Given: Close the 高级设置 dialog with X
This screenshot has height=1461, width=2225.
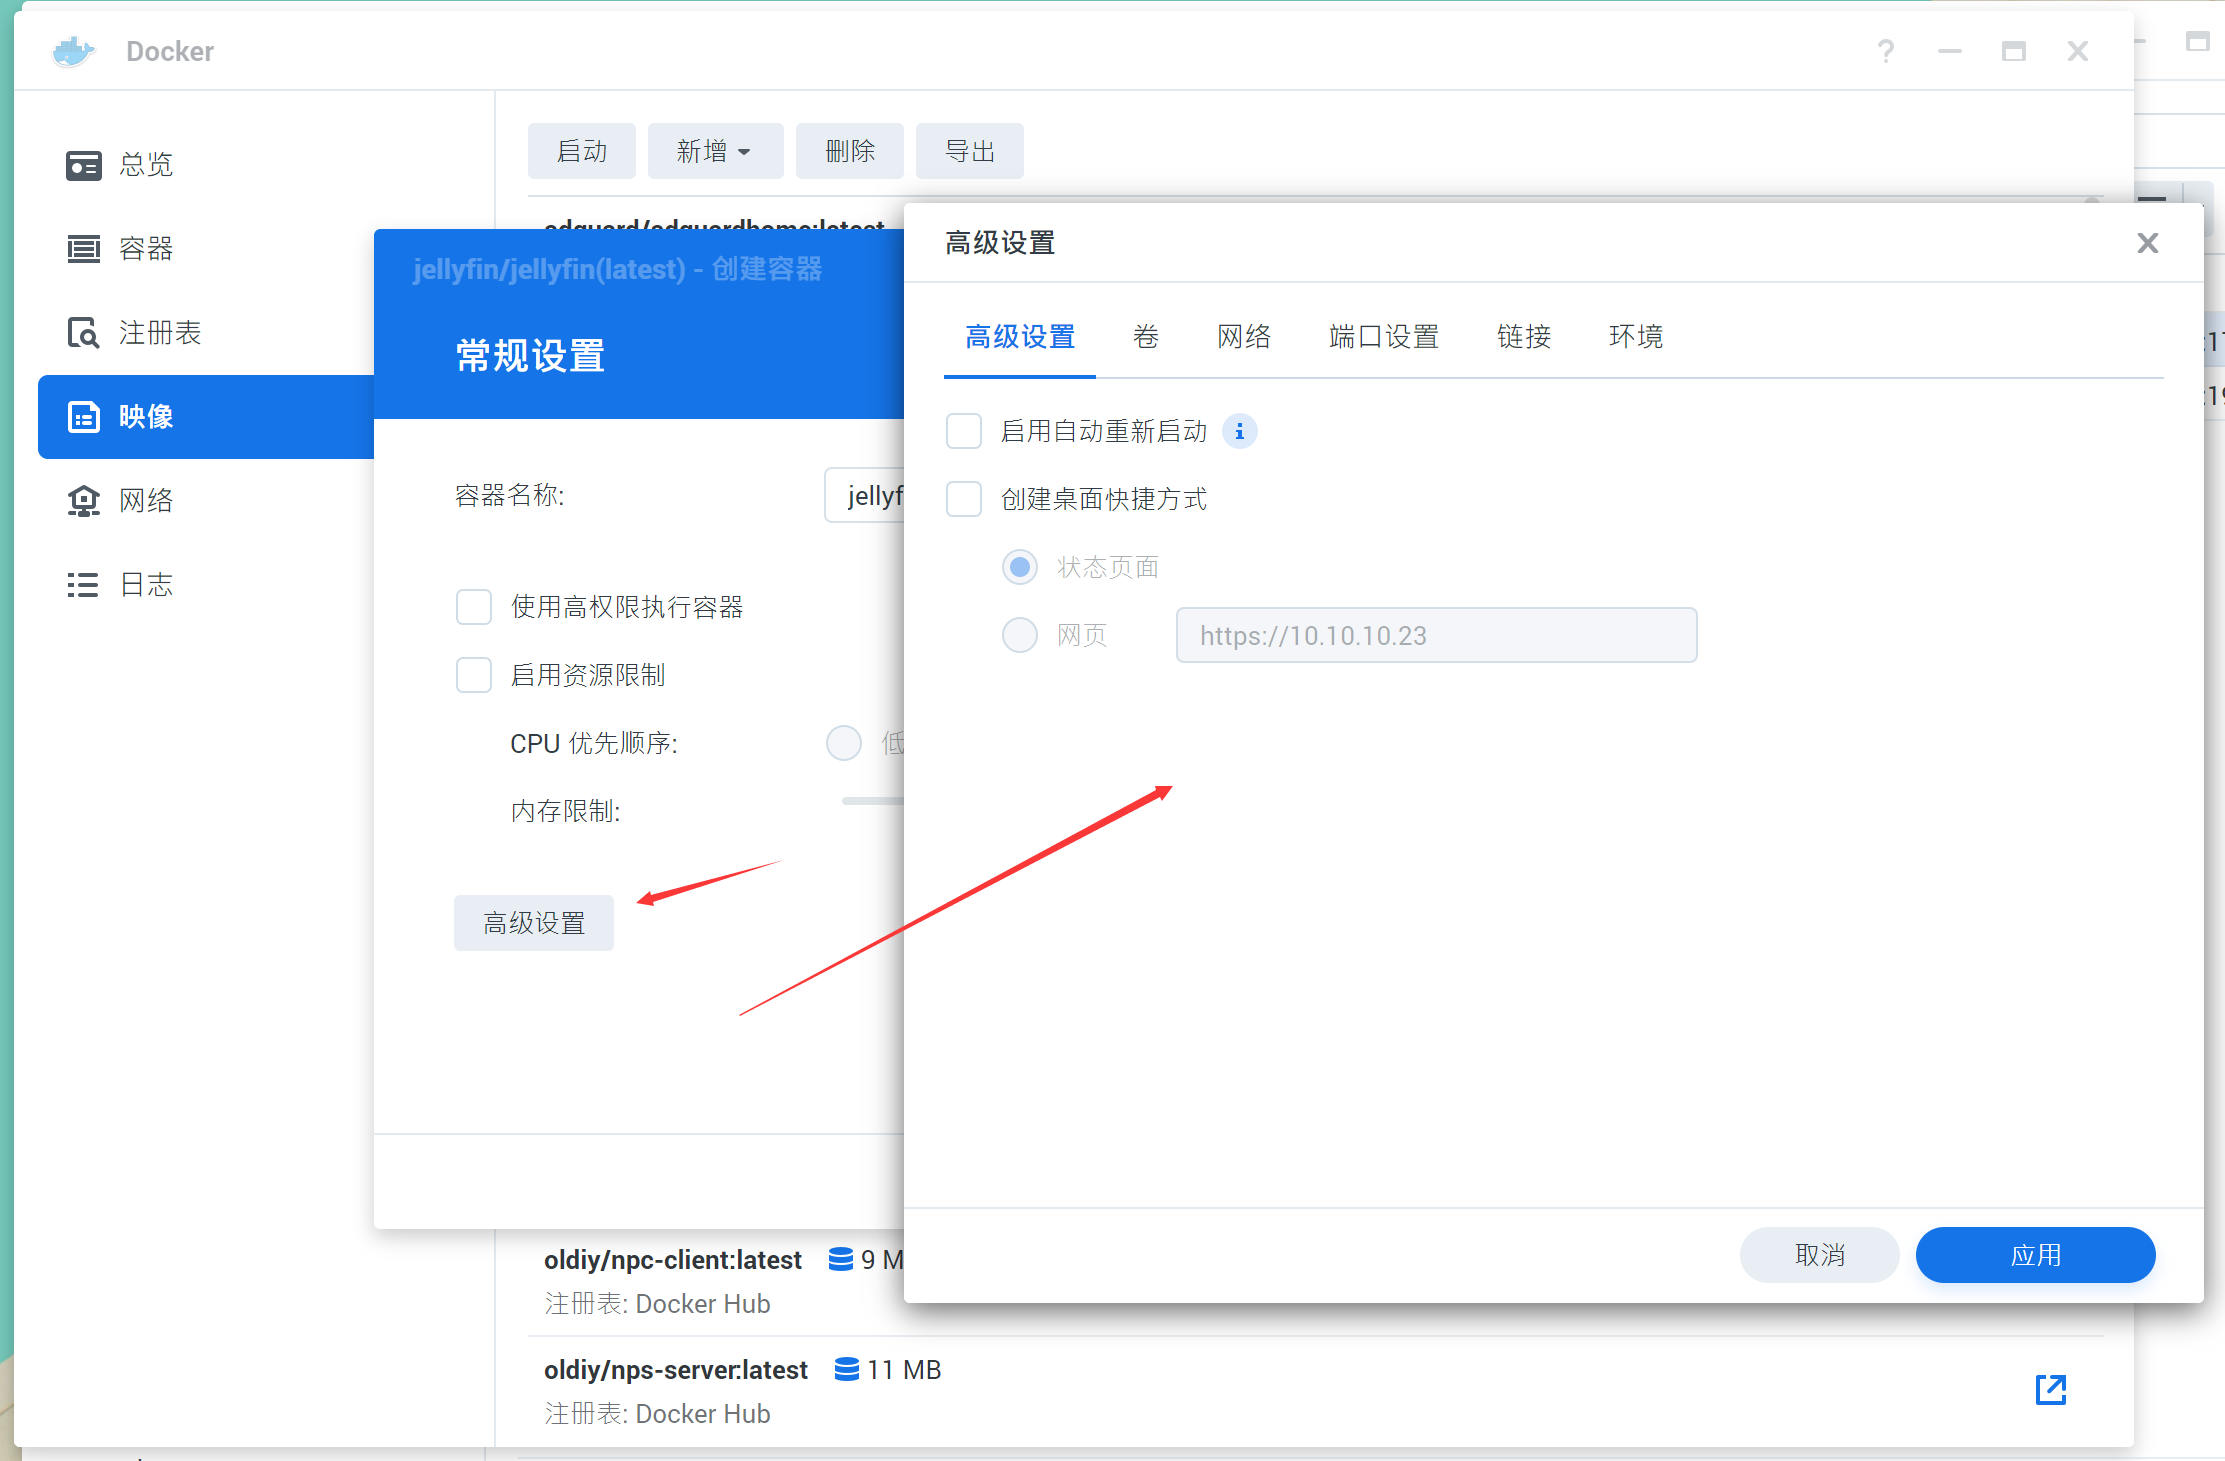Looking at the screenshot, I should click(x=2148, y=243).
